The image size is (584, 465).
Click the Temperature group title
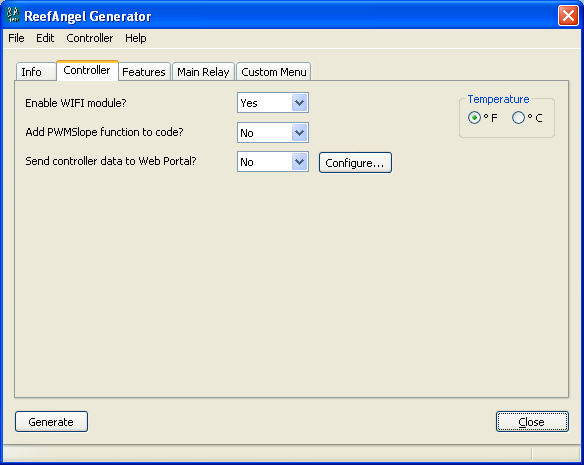[x=498, y=99]
